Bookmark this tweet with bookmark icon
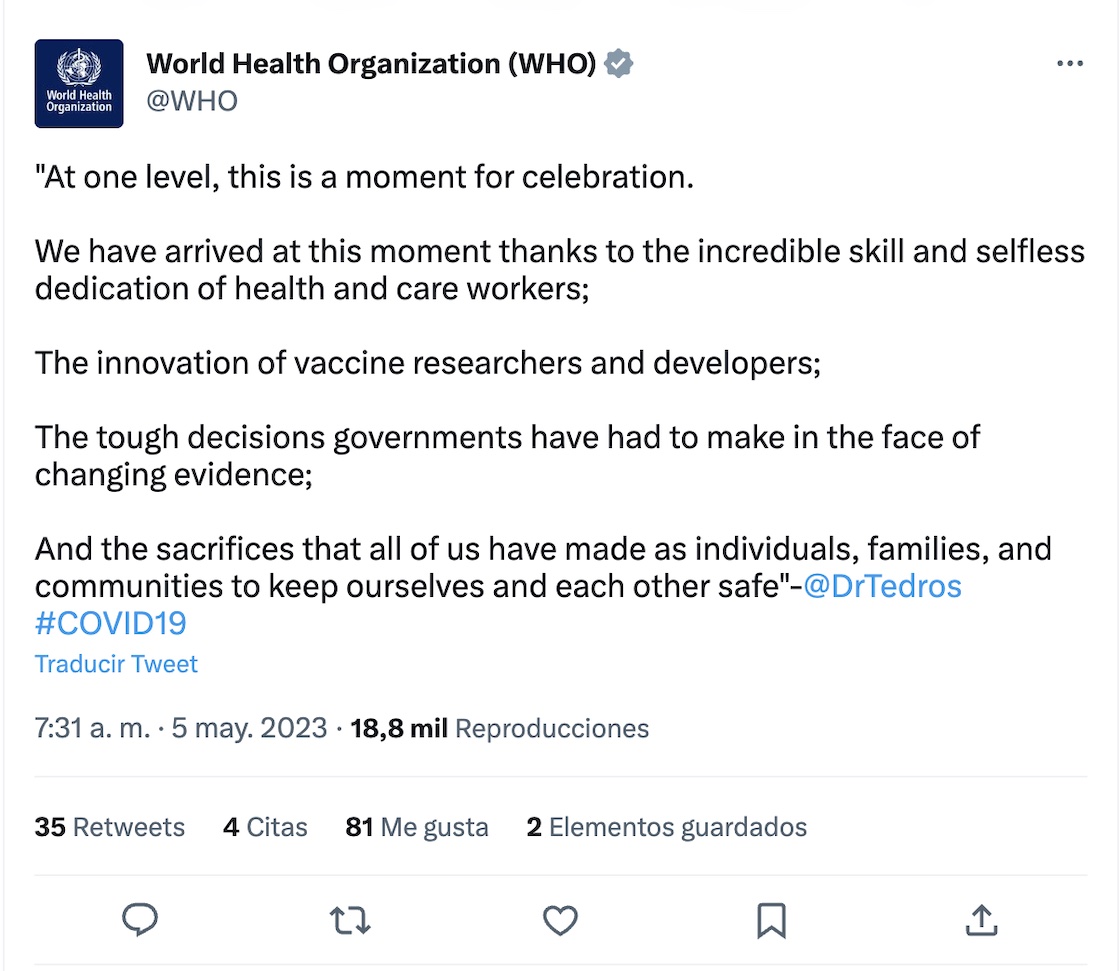Viewport: 1120px width, 971px height. 771,920
